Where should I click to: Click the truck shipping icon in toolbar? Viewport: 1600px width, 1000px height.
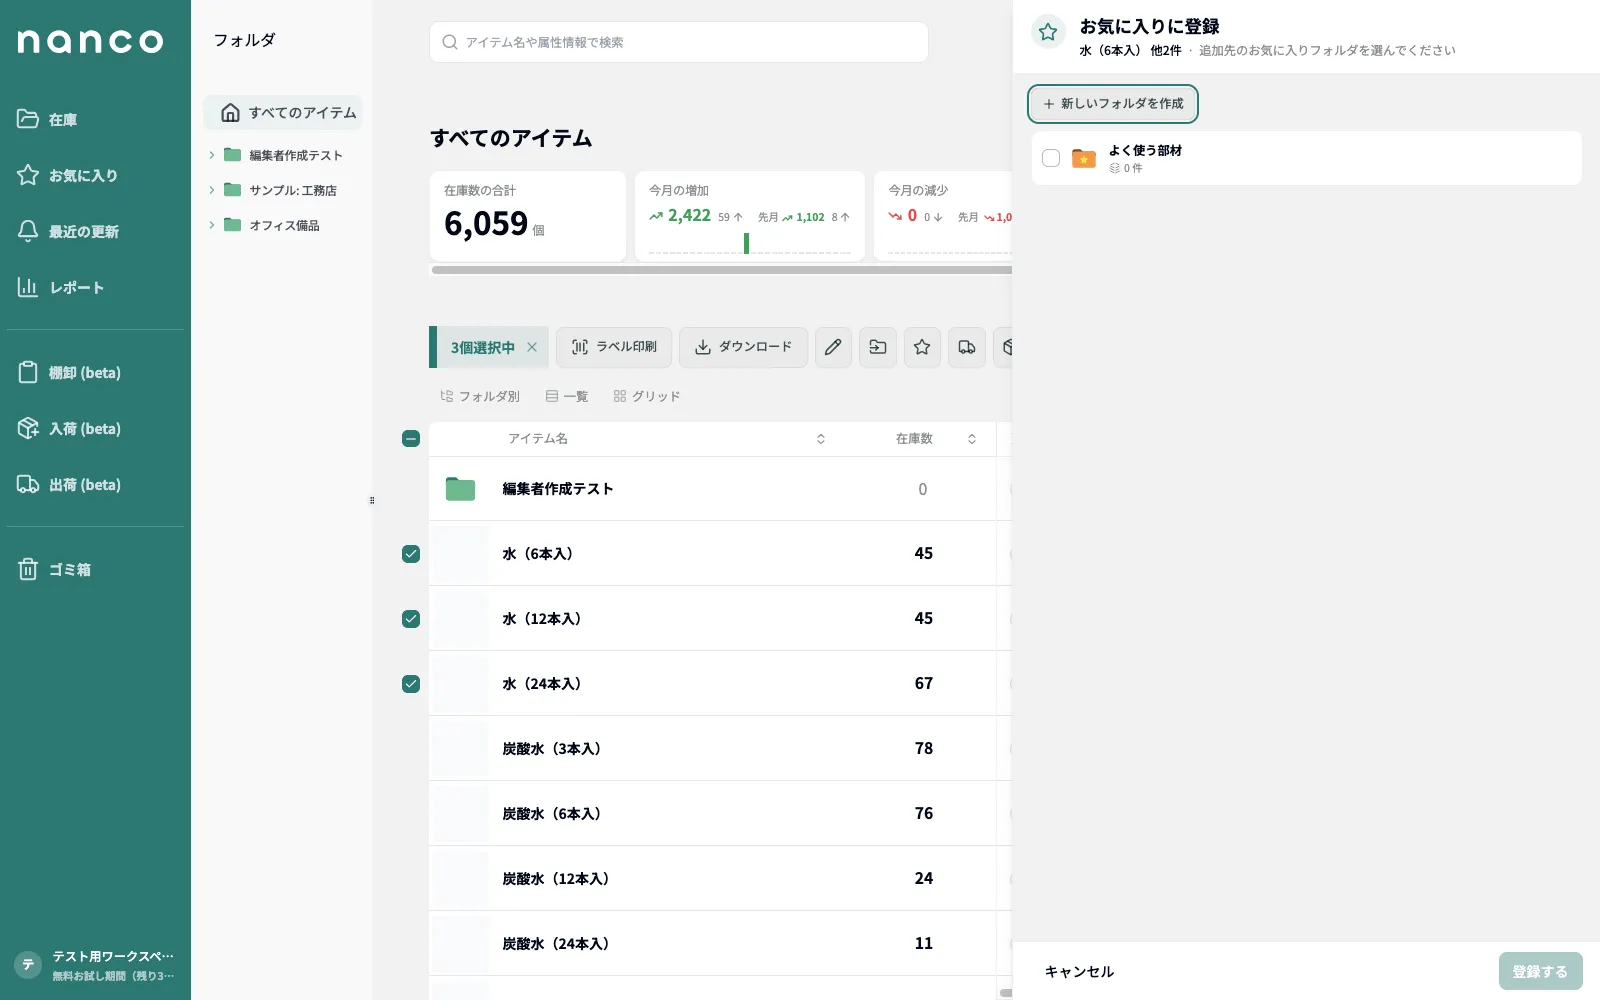[967, 347]
